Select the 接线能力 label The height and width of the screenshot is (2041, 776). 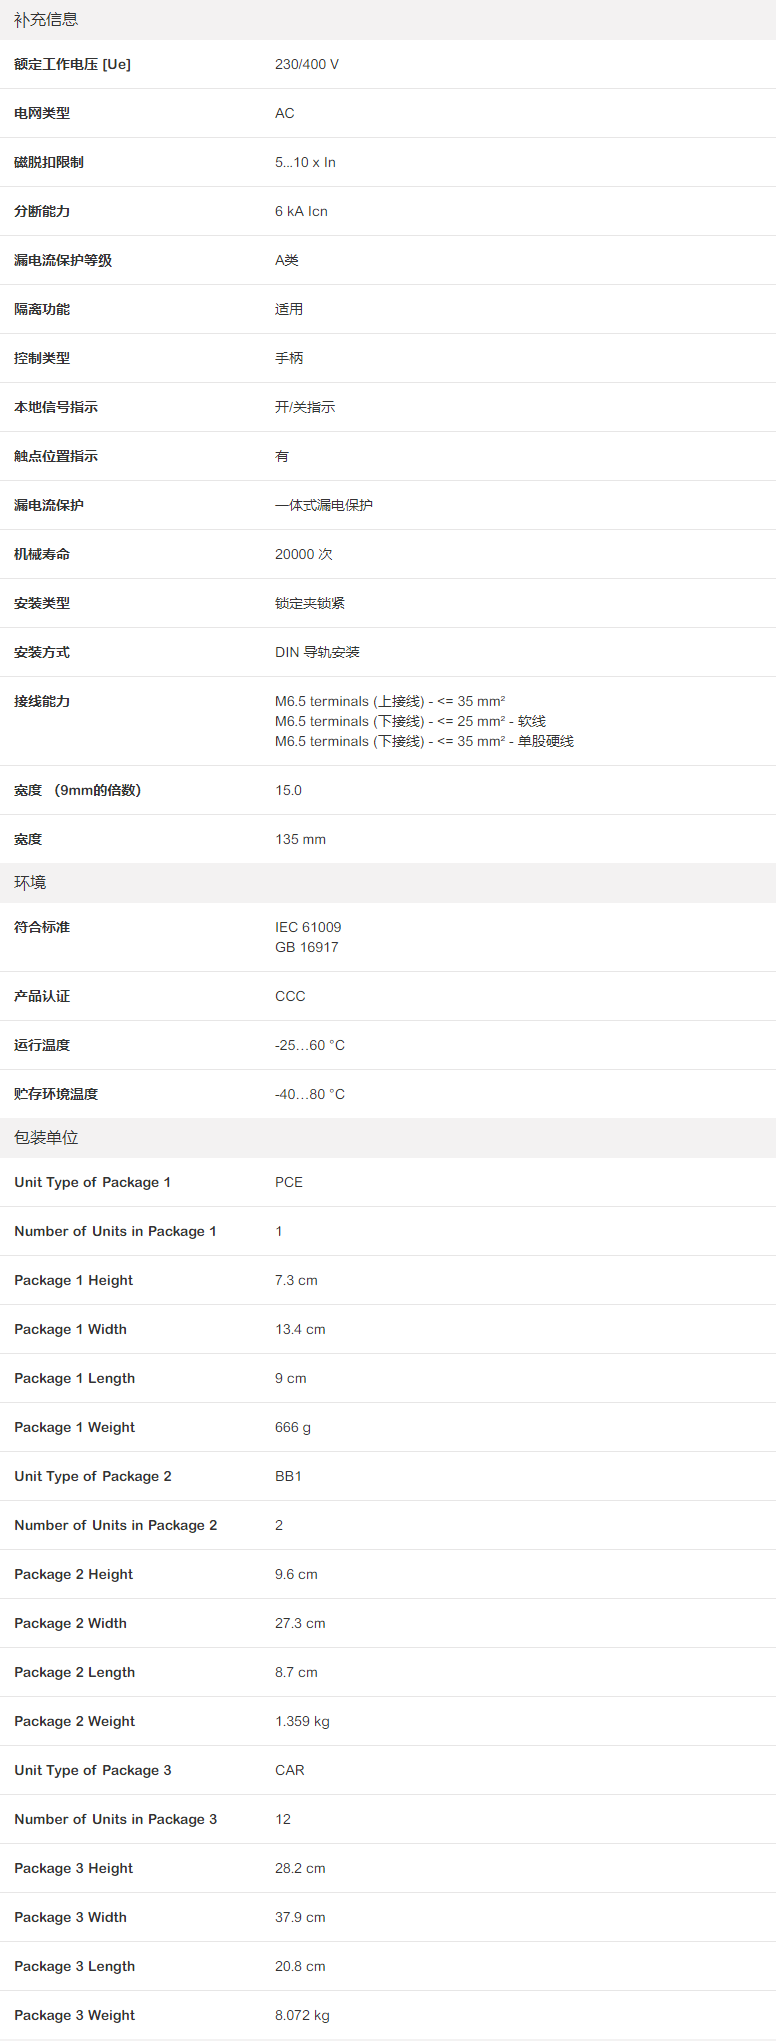pos(42,701)
